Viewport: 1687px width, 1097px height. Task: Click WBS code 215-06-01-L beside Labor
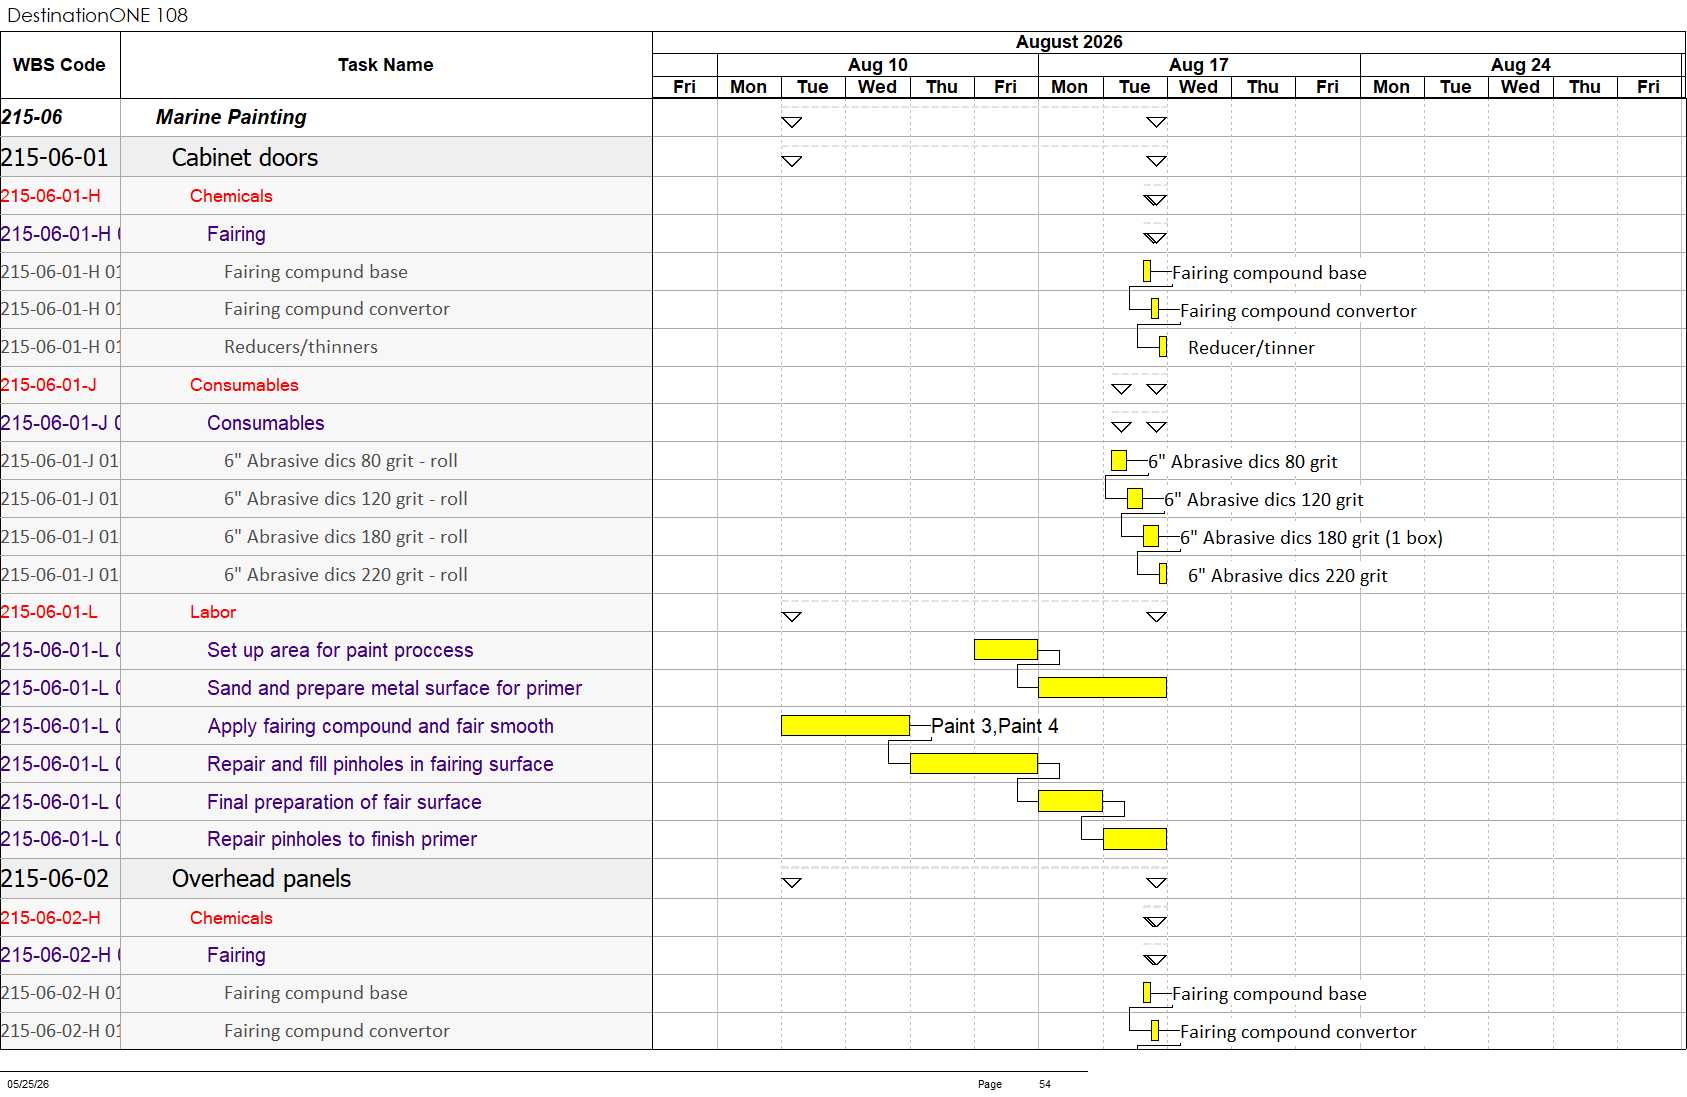pos(49,612)
